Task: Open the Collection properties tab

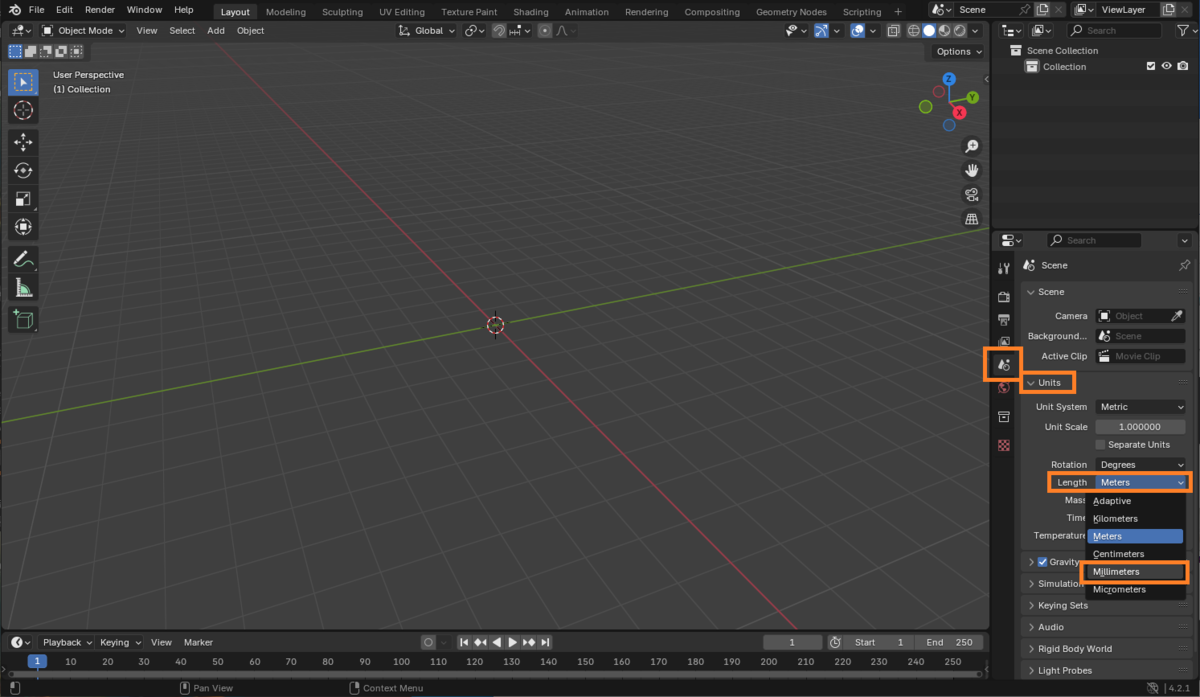Action: 1004,417
